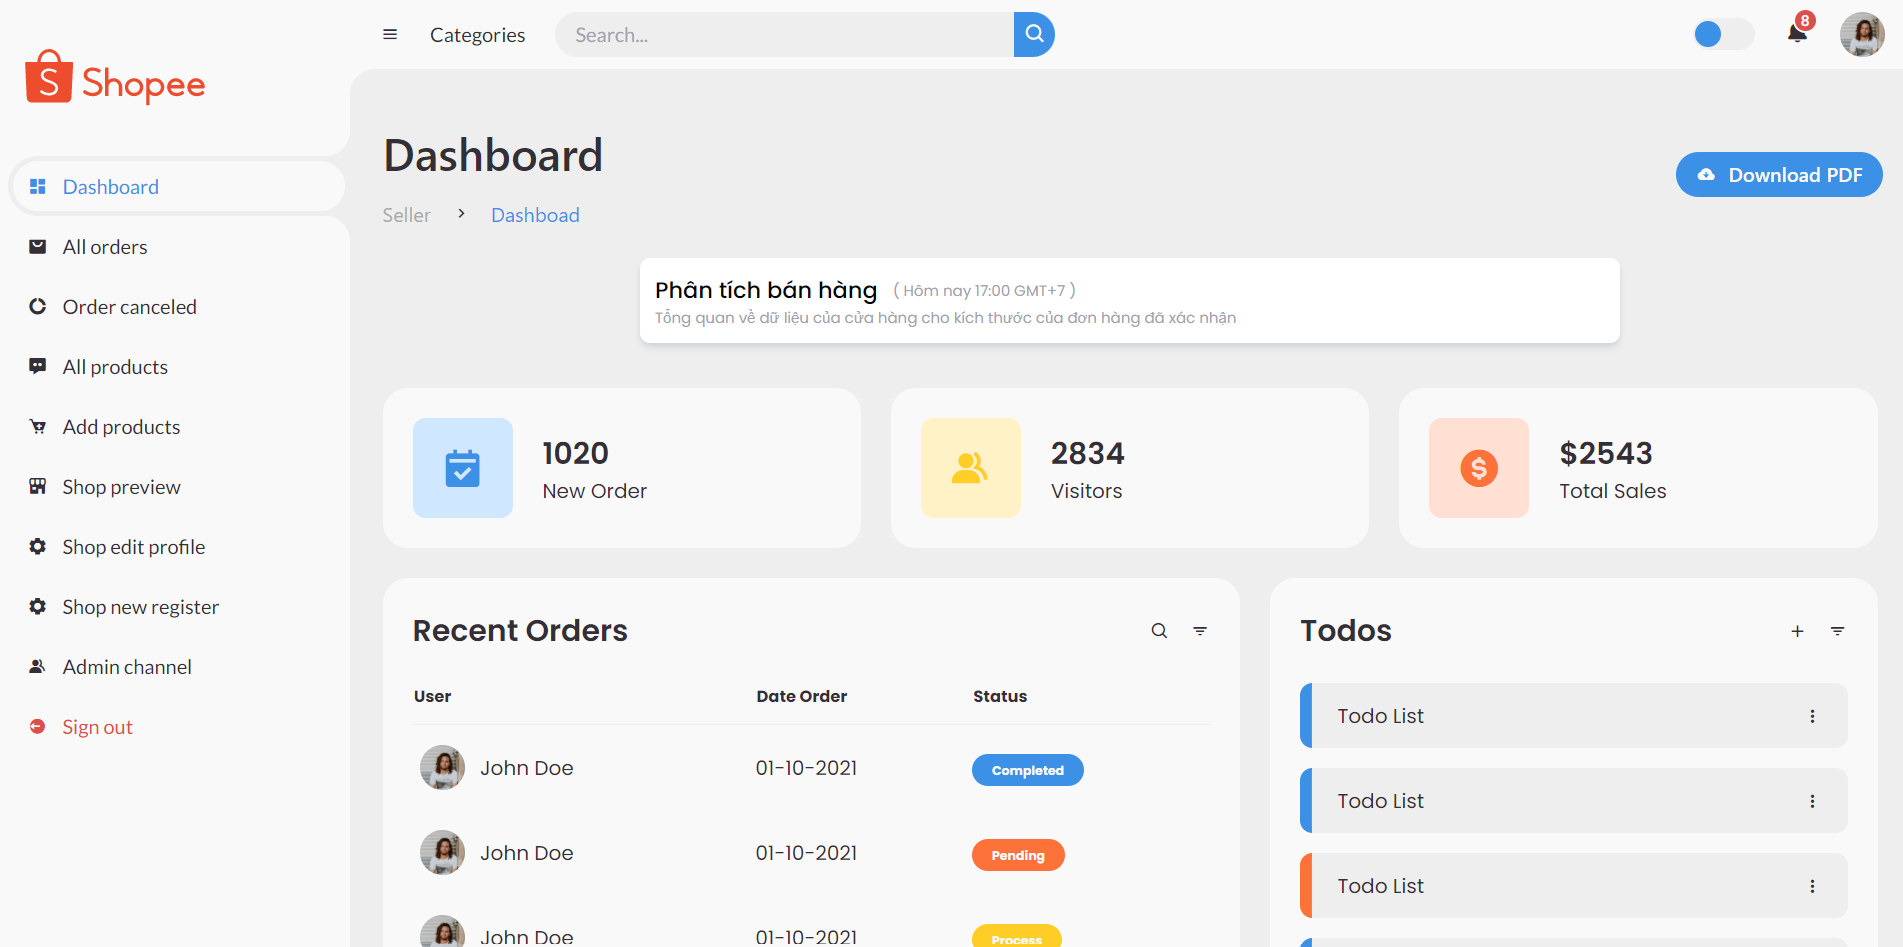The width and height of the screenshot is (1903, 947).
Task: Select the first Todo List item
Action: 1574,716
